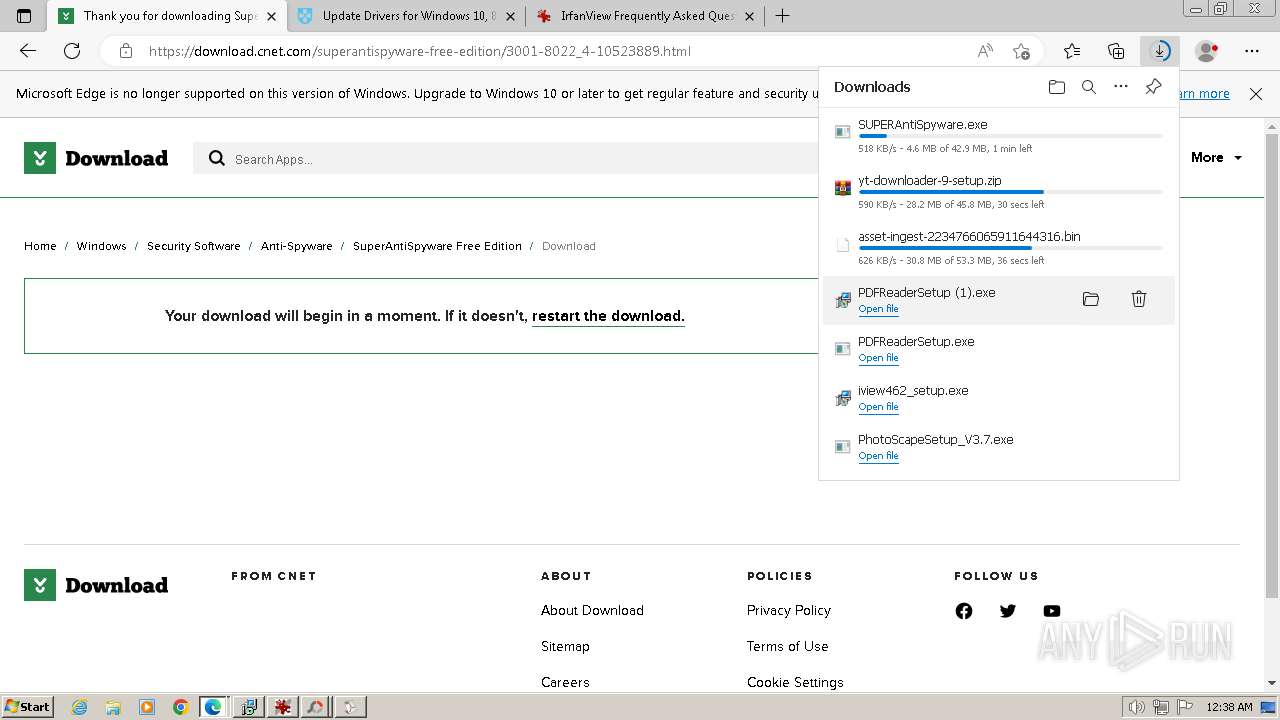
Task: Click the Download site logo in header
Action: [96, 158]
